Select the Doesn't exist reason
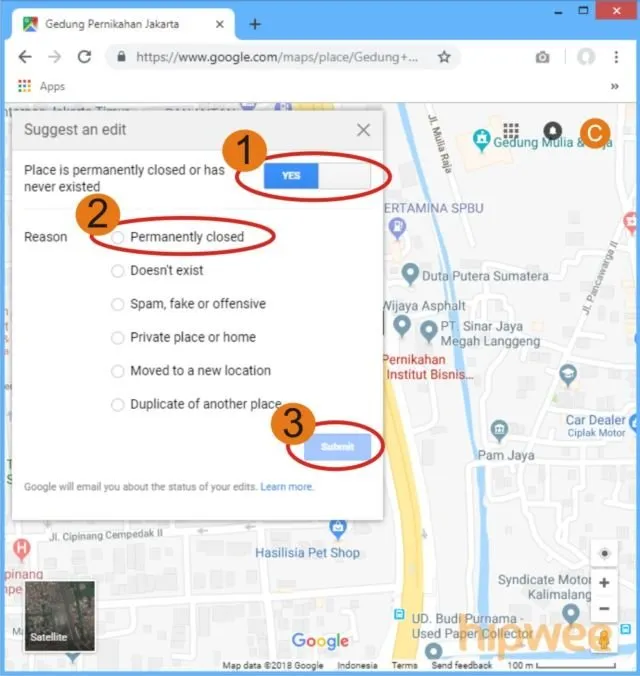This screenshot has width=640, height=676. click(x=117, y=271)
